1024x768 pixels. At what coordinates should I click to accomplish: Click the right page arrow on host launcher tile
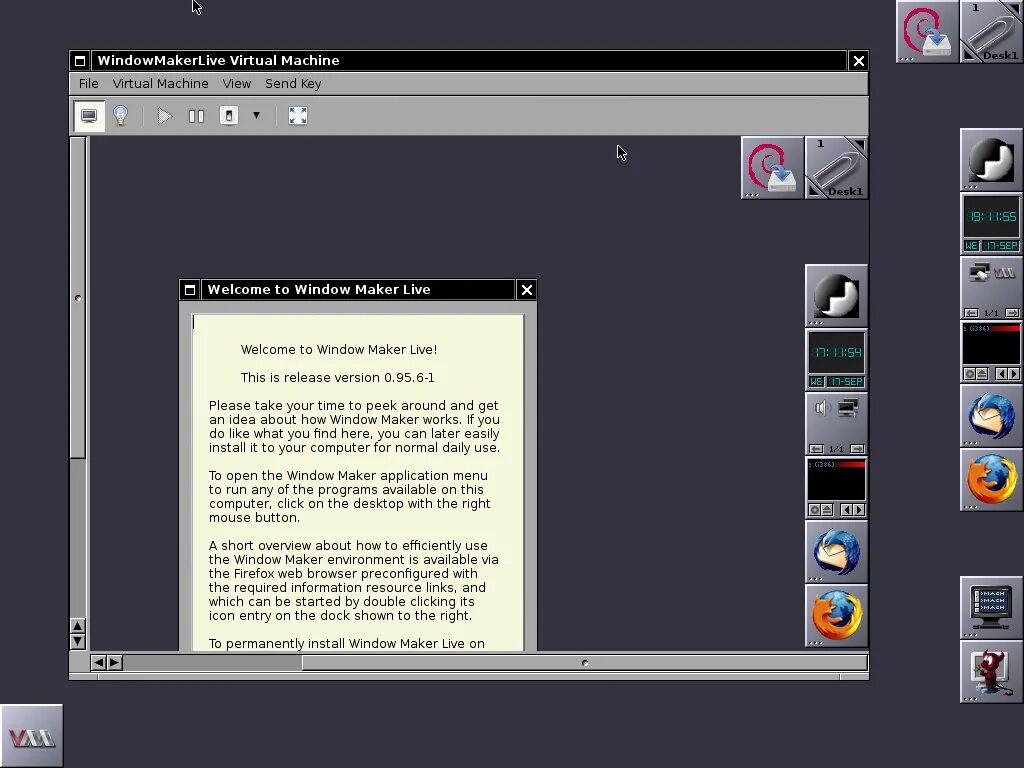(x=1012, y=313)
